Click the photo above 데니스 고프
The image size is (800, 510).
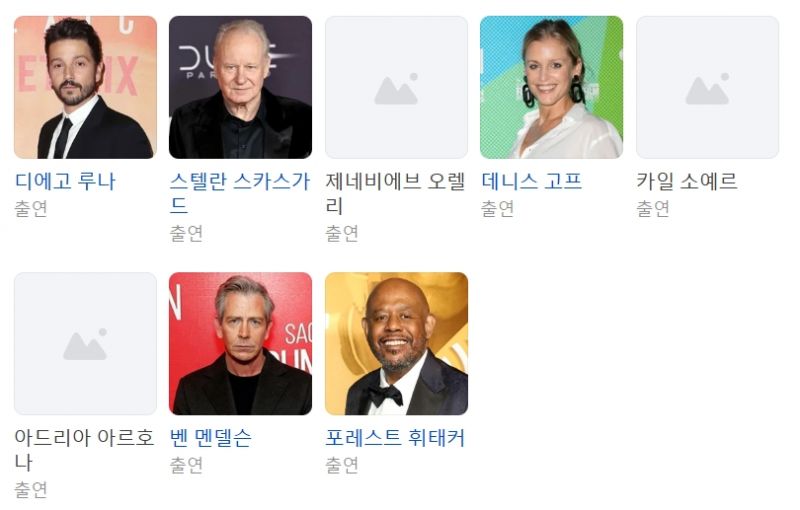(552, 87)
